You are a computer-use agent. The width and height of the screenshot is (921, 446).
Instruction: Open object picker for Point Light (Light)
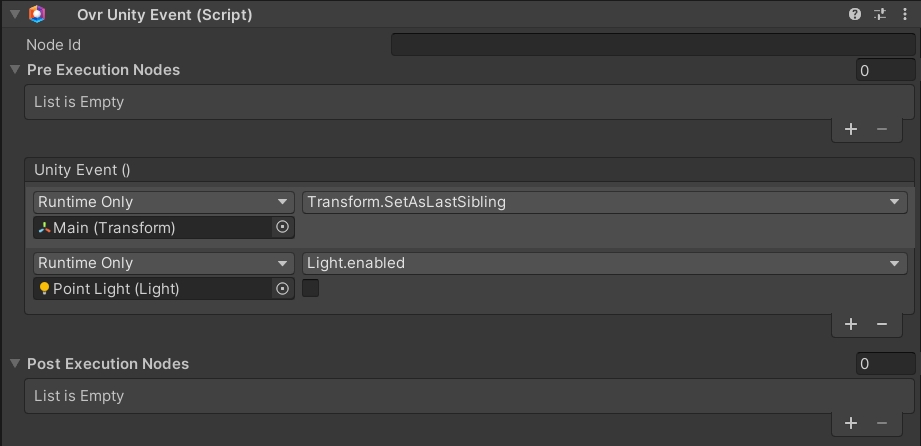282,289
